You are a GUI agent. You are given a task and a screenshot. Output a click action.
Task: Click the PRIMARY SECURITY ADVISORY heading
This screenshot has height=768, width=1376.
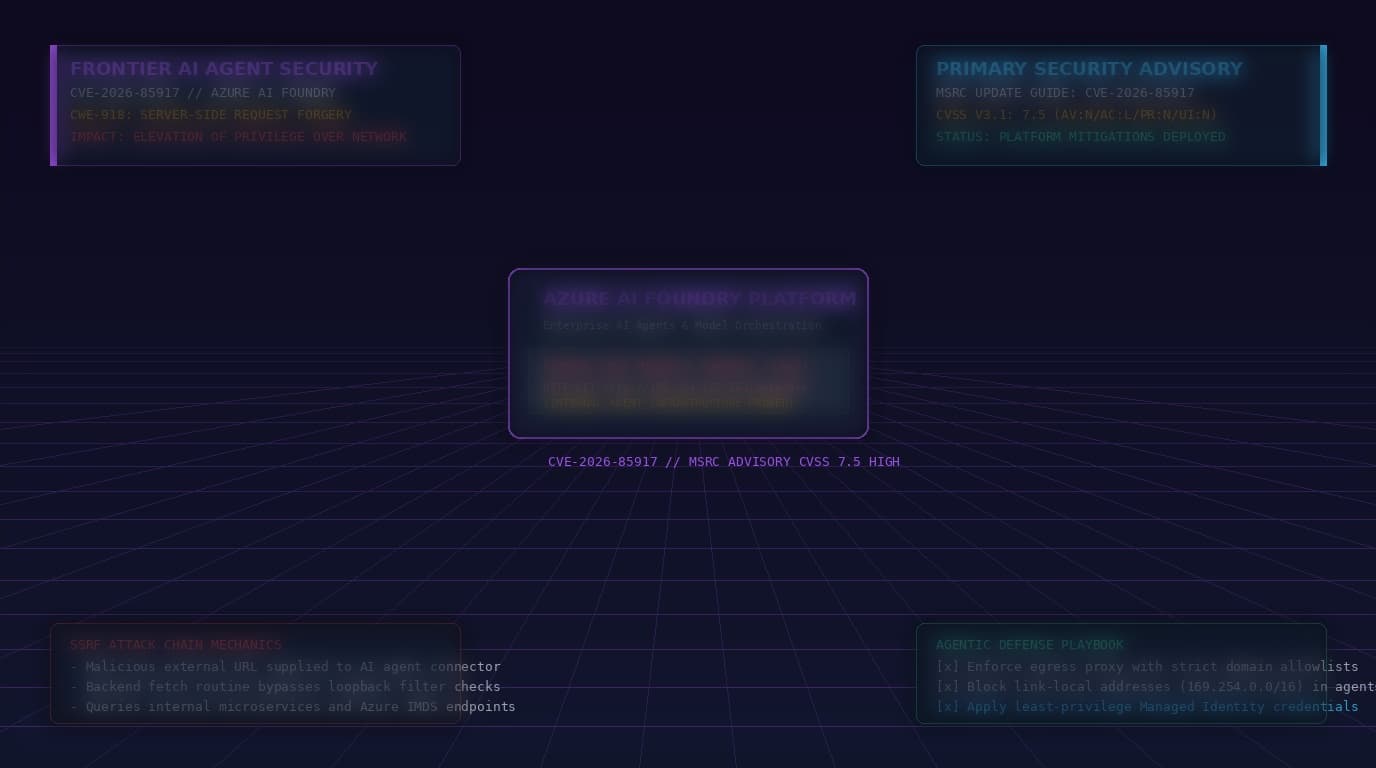click(x=1089, y=69)
